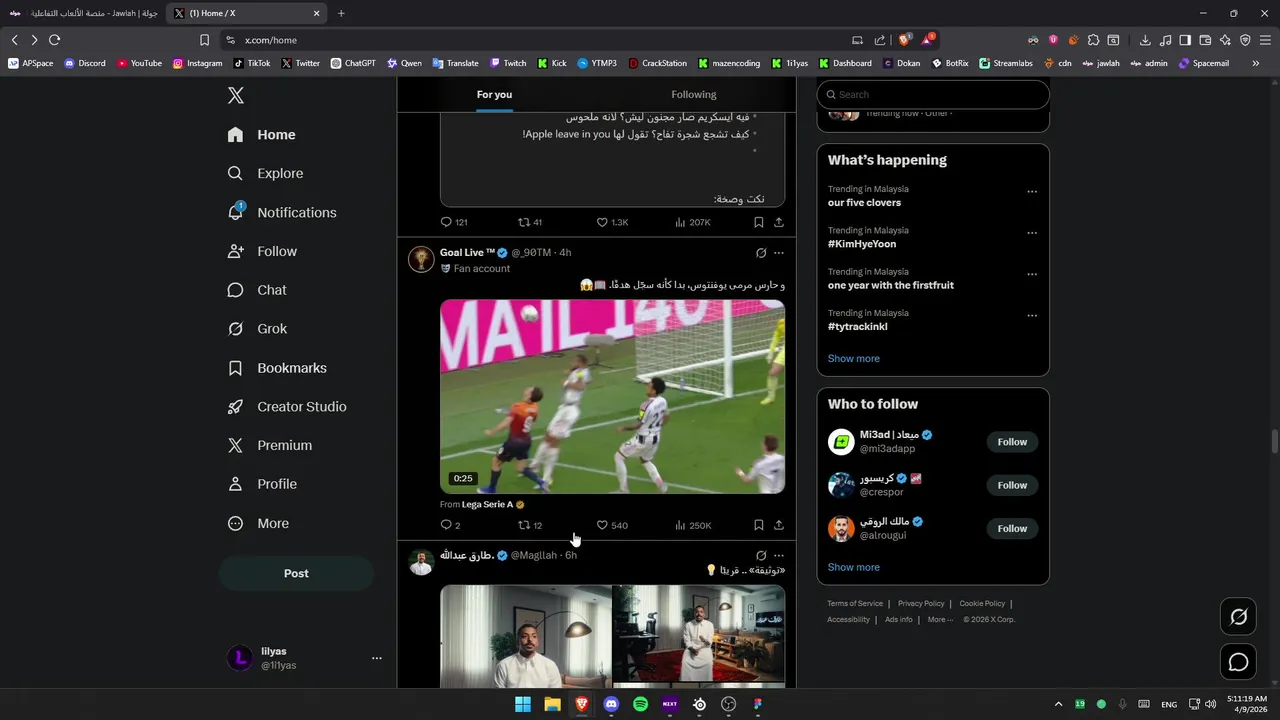Reload the page
The image size is (1280, 720).
click(54, 40)
